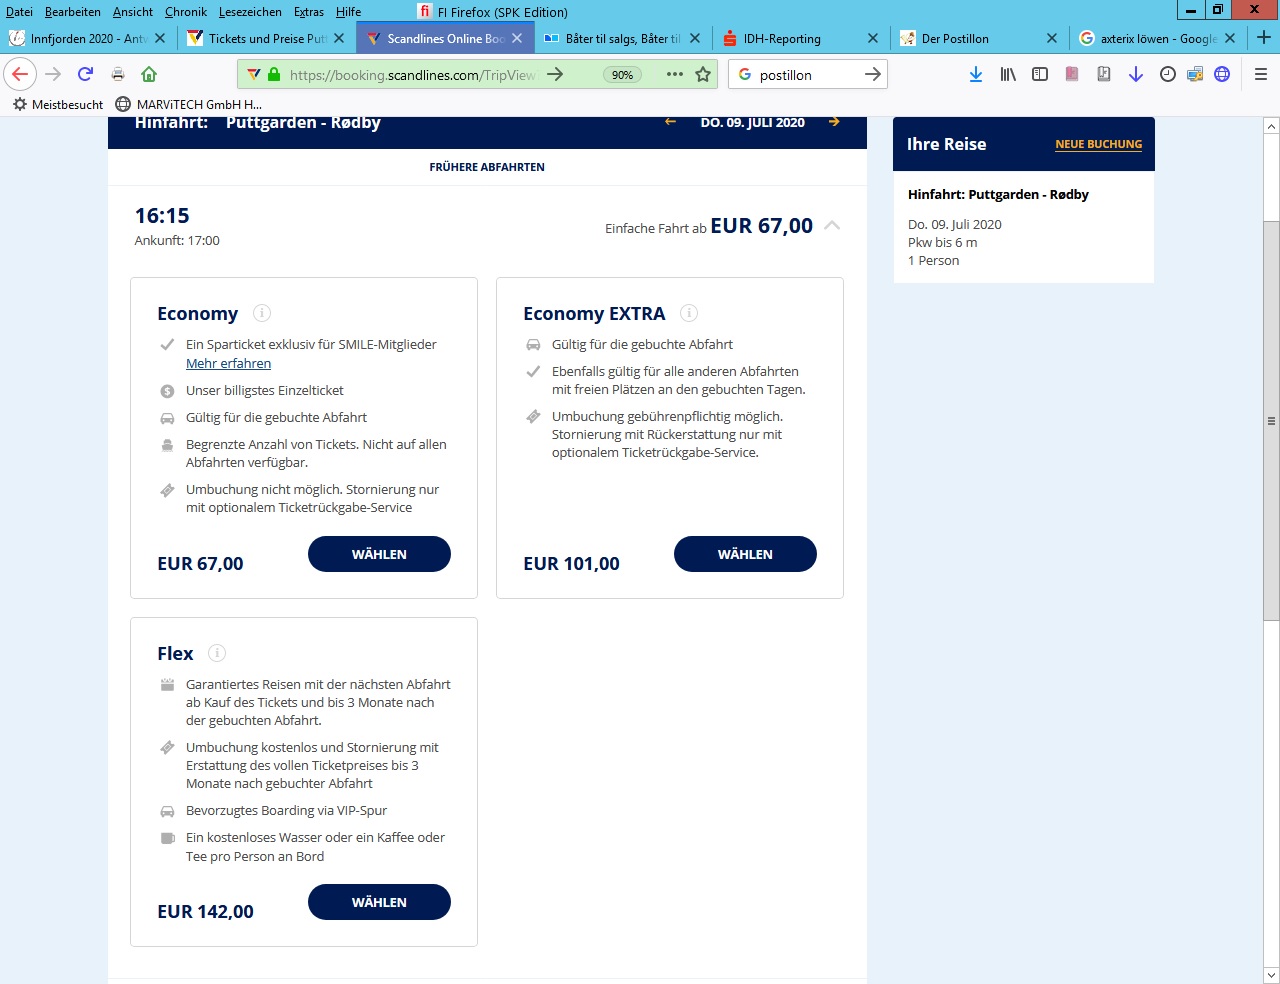Open the Lesezeichen menu
This screenshot has height=984, width=1280.
pos(250,12)
